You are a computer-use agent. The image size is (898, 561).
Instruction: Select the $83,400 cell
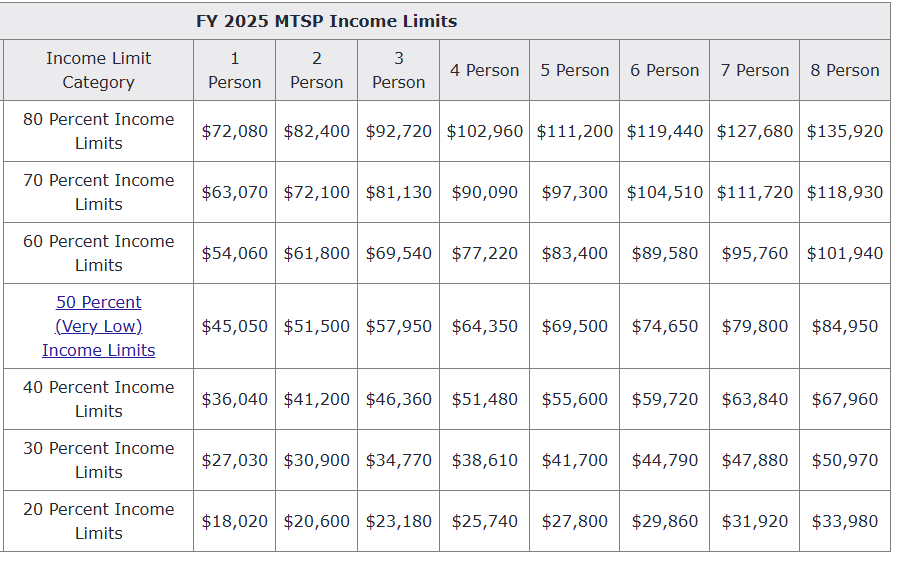pyautogui.click(x=575, y=253)
